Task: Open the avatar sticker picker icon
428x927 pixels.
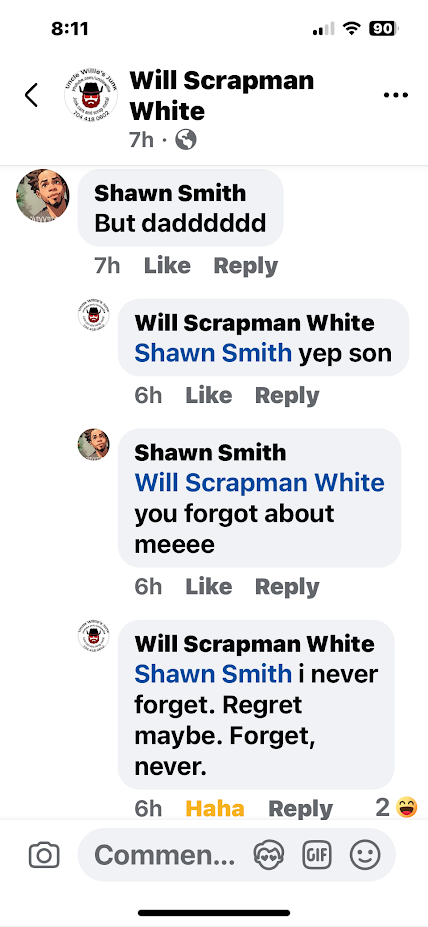Action: coord(269,855)
